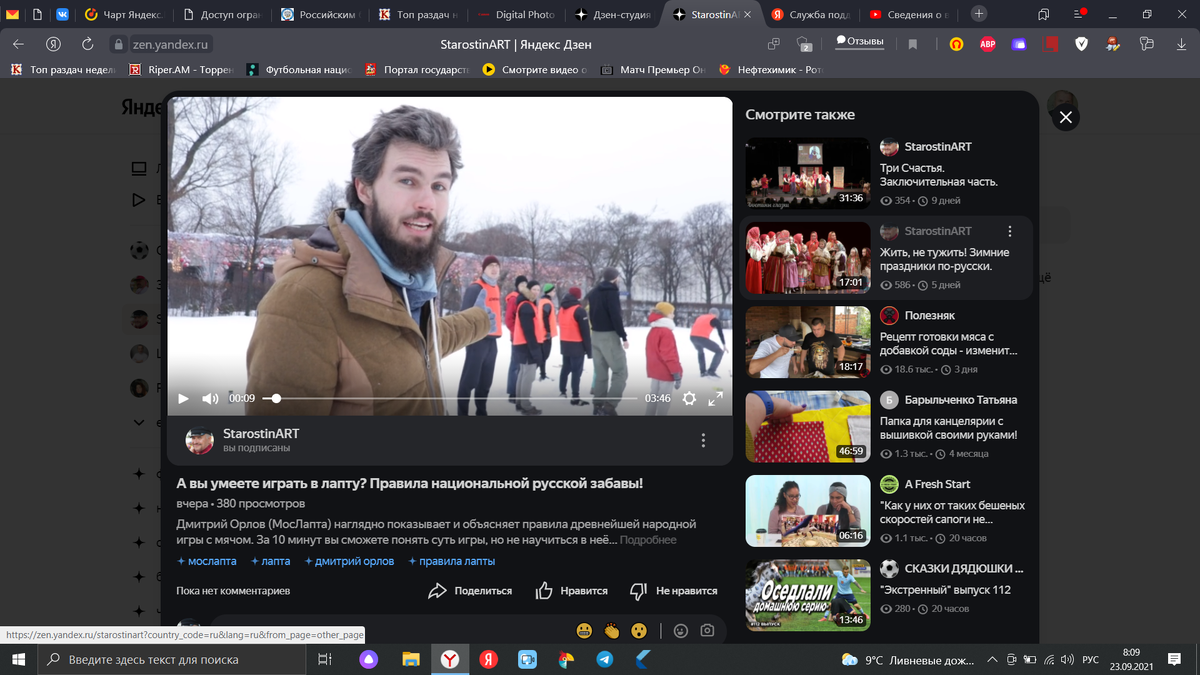Open Три Счастья video thumbnail

(808, 173)
